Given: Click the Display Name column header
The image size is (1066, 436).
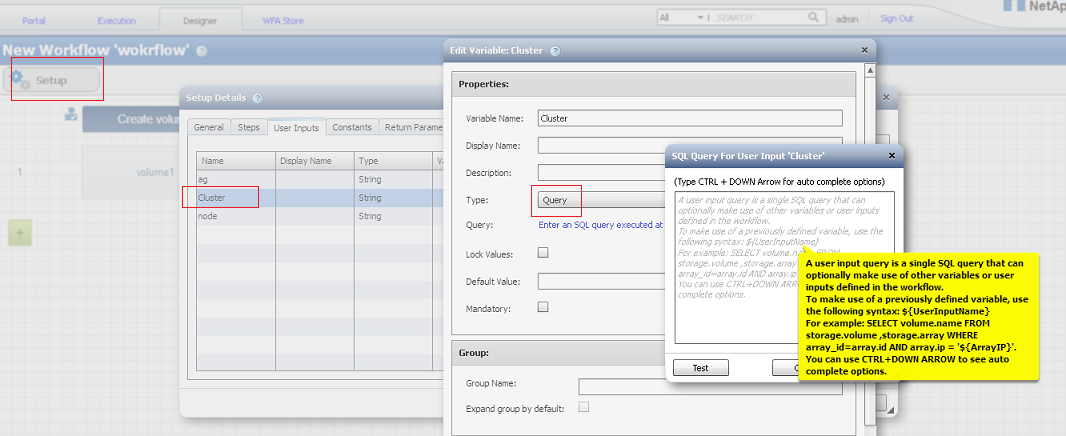Looking at the screenshot, I should 314,161.
